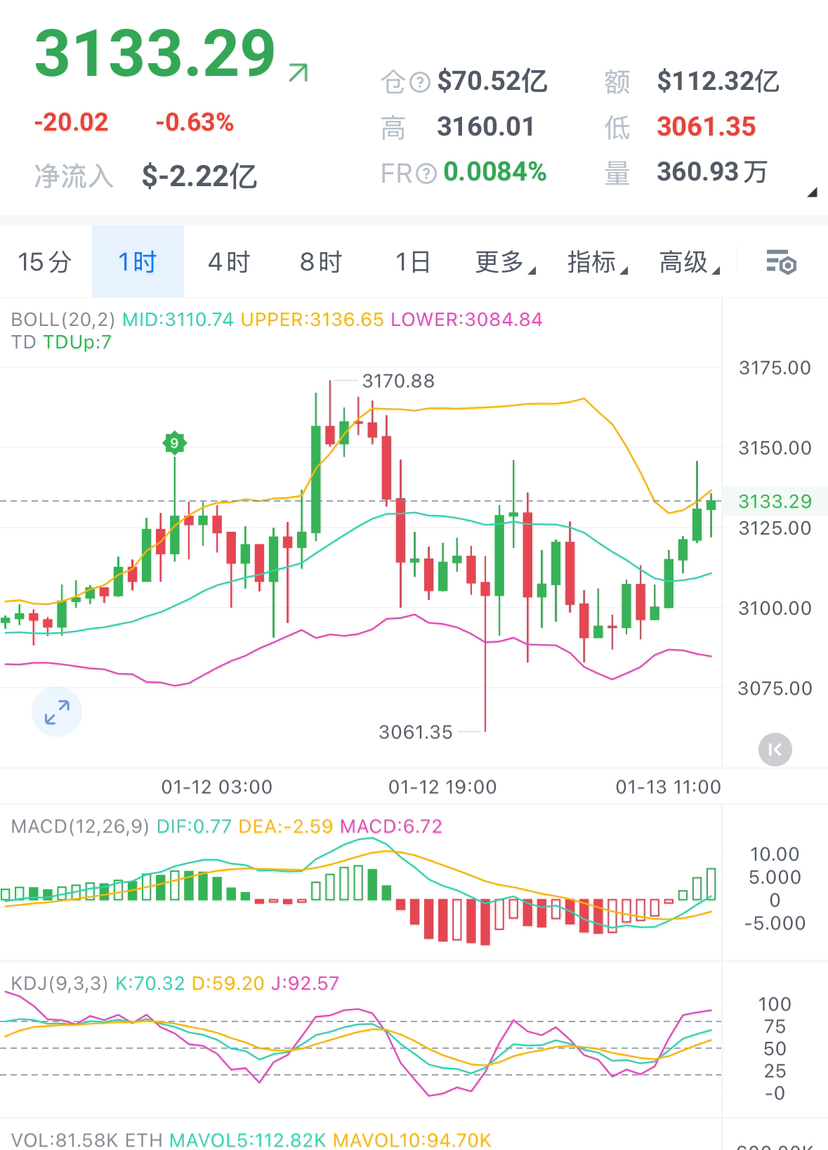Screen dimensions: 828x1150
Task: Tap the TD 9 marker on chart
Action: click(174, 442)
